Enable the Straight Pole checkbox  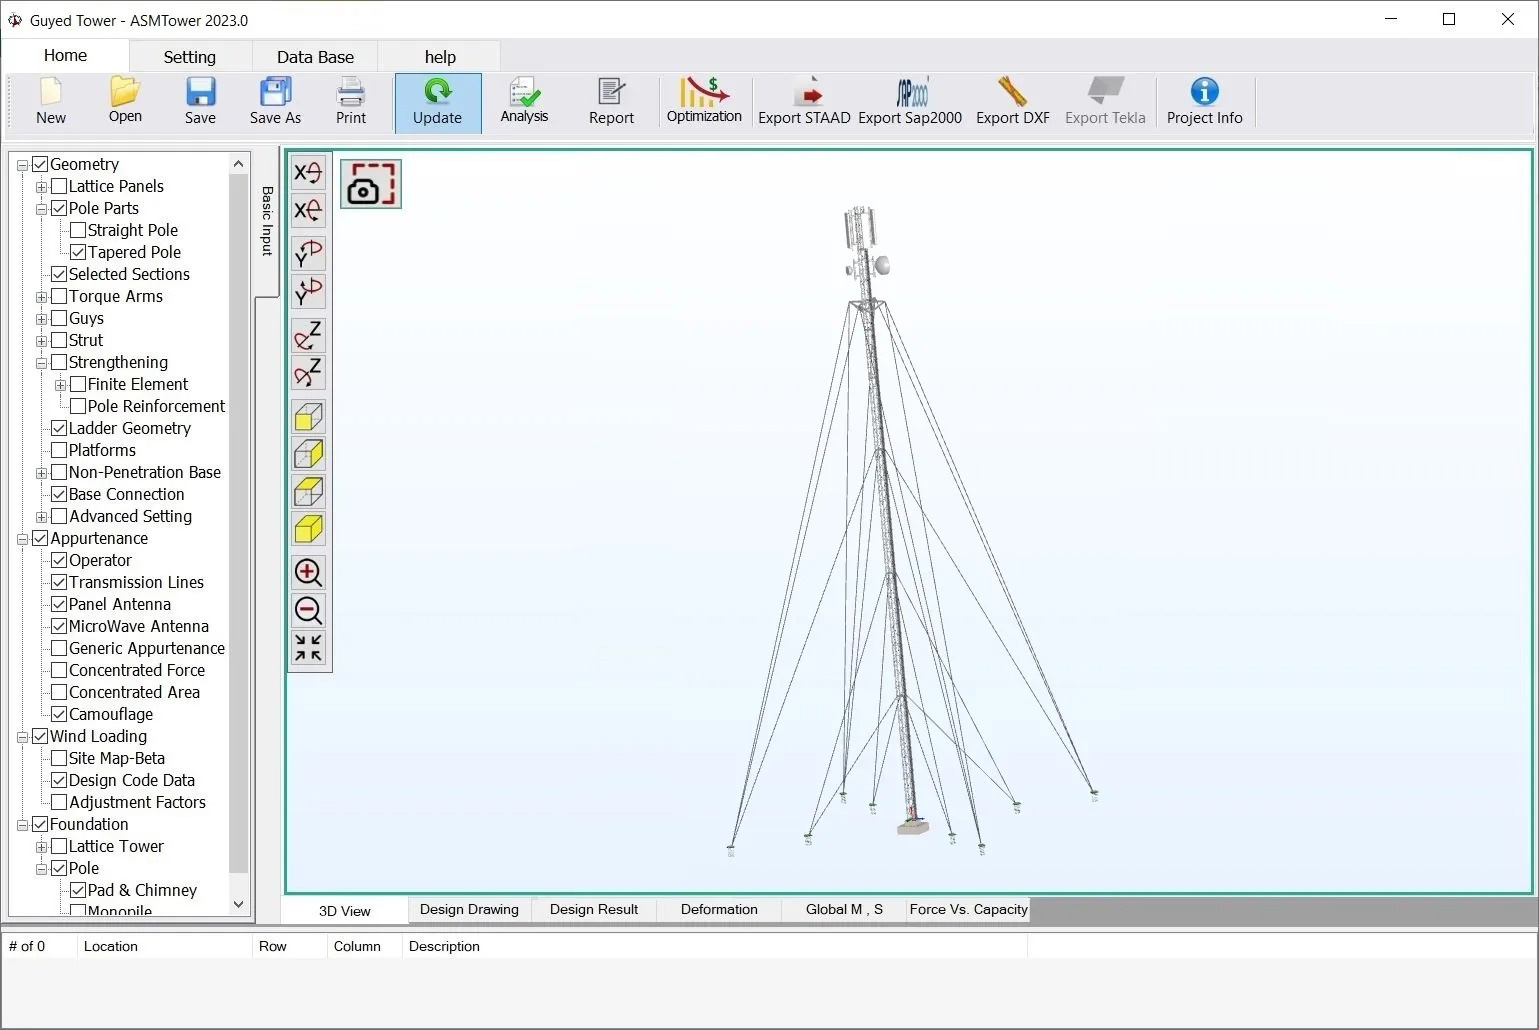tap(78, 230)
